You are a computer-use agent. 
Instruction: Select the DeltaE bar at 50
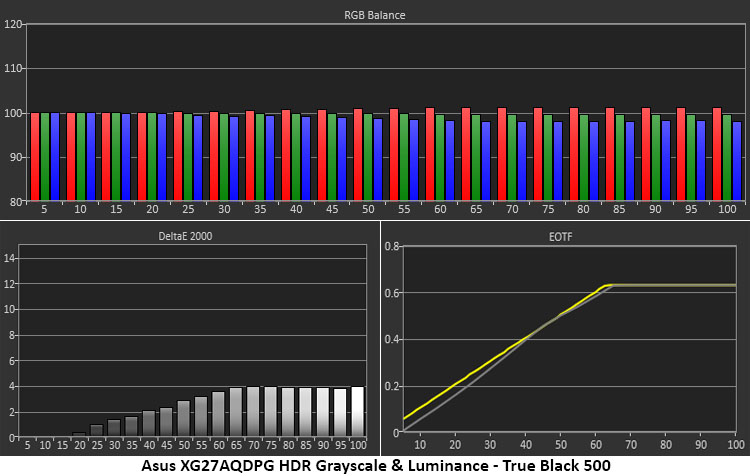184,419
